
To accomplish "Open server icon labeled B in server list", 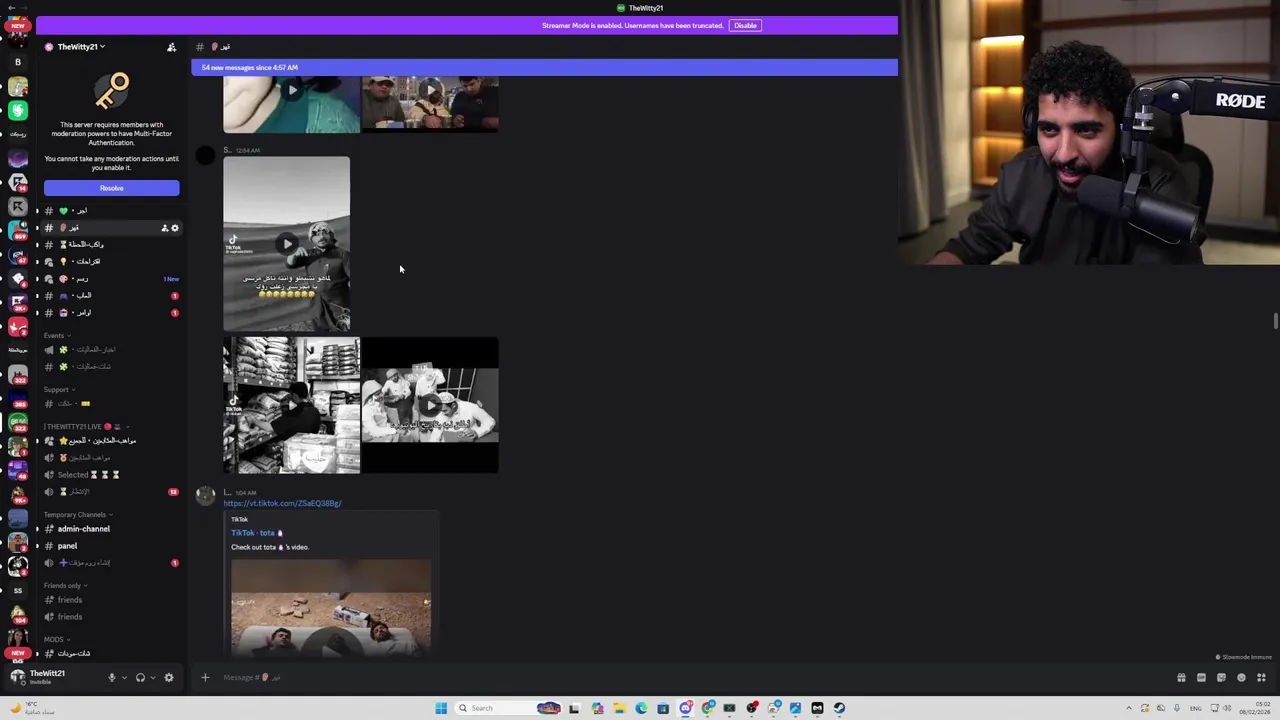I will (x=17, y=62).
